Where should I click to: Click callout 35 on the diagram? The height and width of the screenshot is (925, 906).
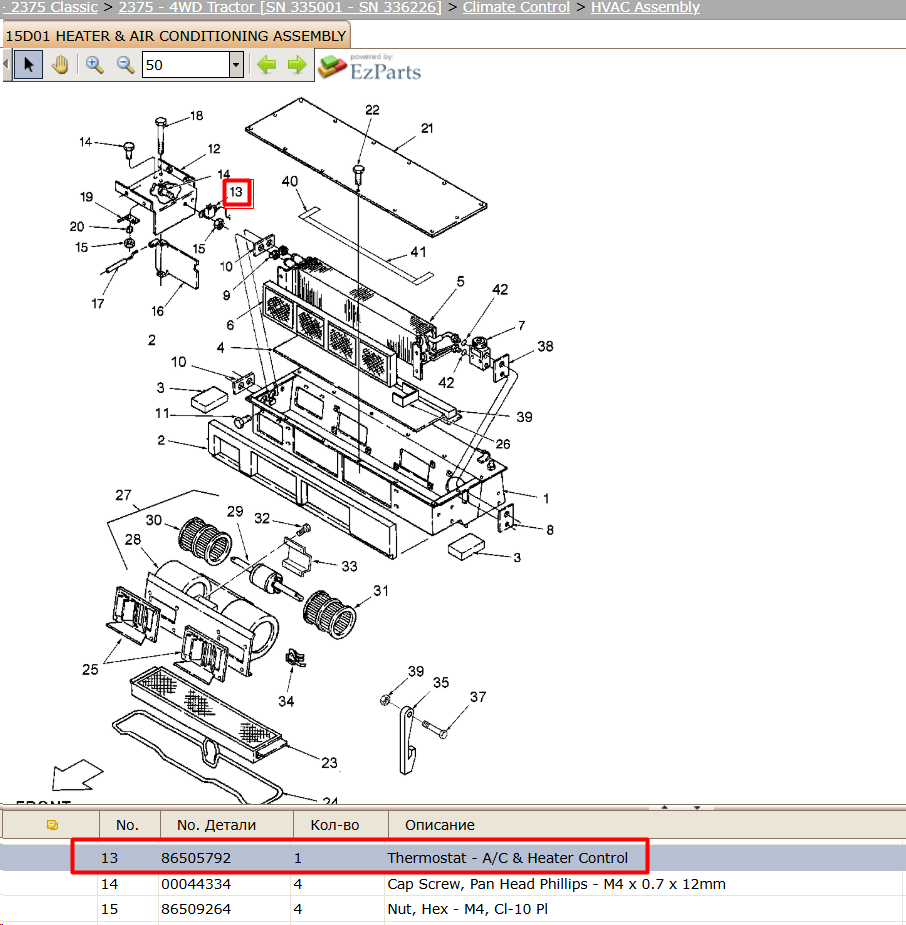tap(441, 683)
